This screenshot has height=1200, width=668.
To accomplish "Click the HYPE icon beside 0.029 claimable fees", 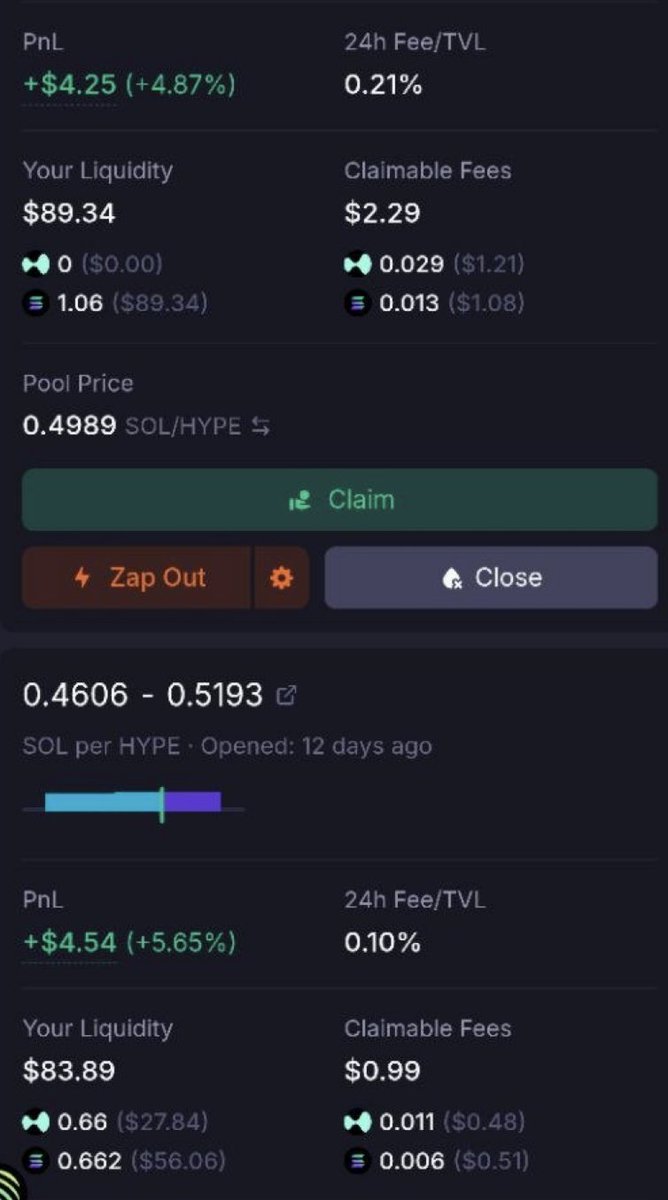I will pyautogui.click(x=357, y=264).
